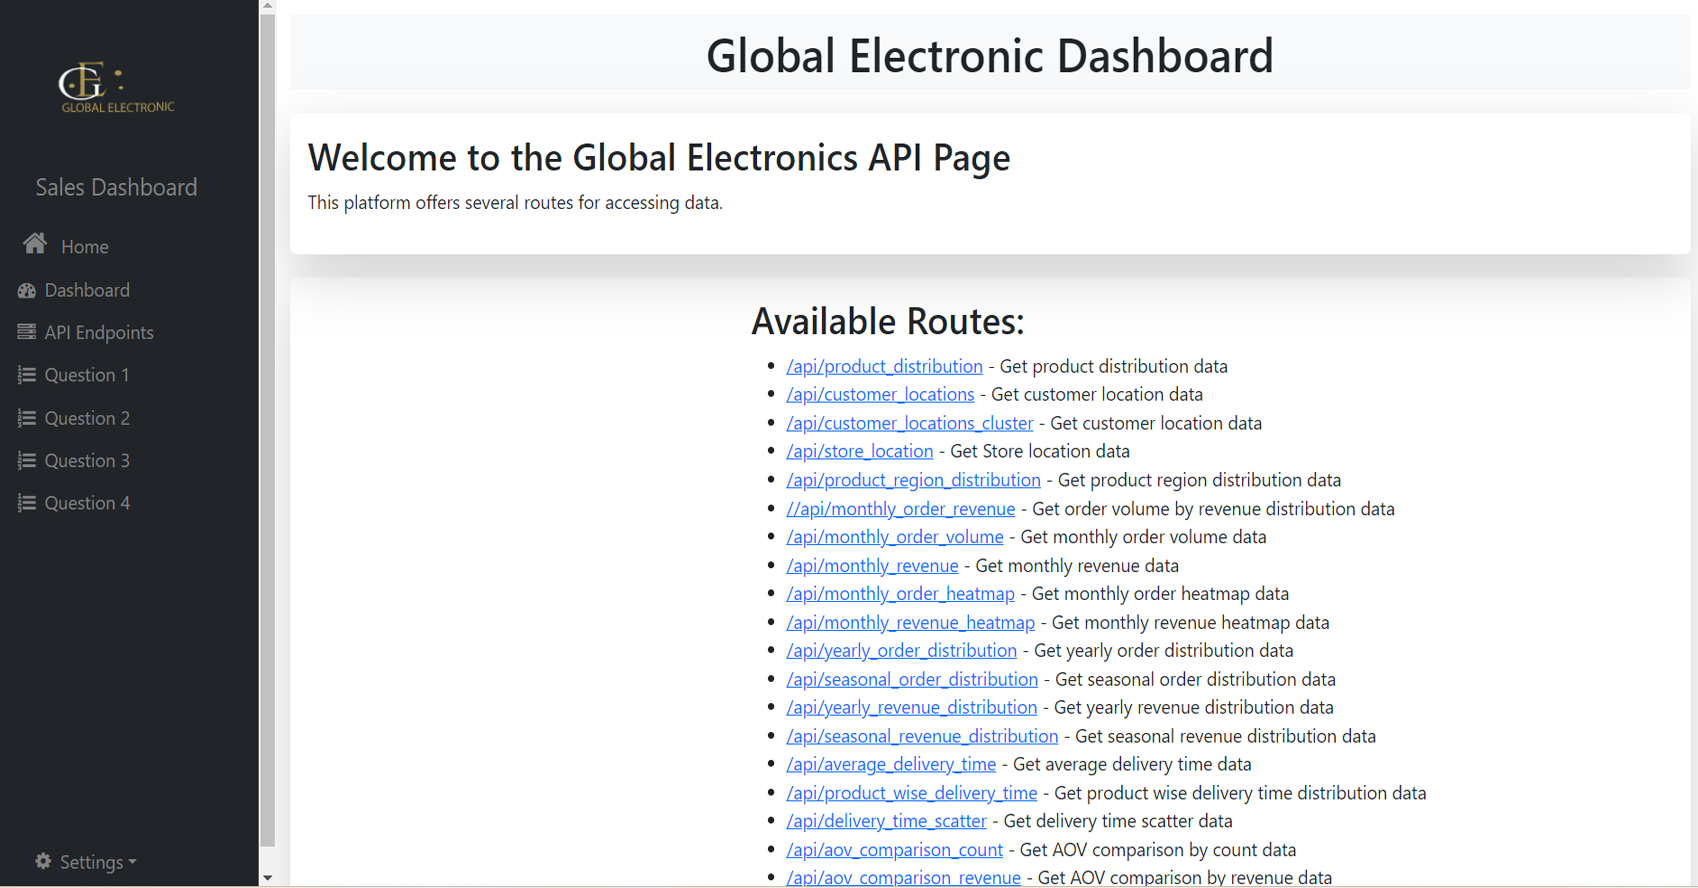This screenshot has height=888, width=1698.
Task: Click the Question 4 list icon
Action: pos(27,503)
